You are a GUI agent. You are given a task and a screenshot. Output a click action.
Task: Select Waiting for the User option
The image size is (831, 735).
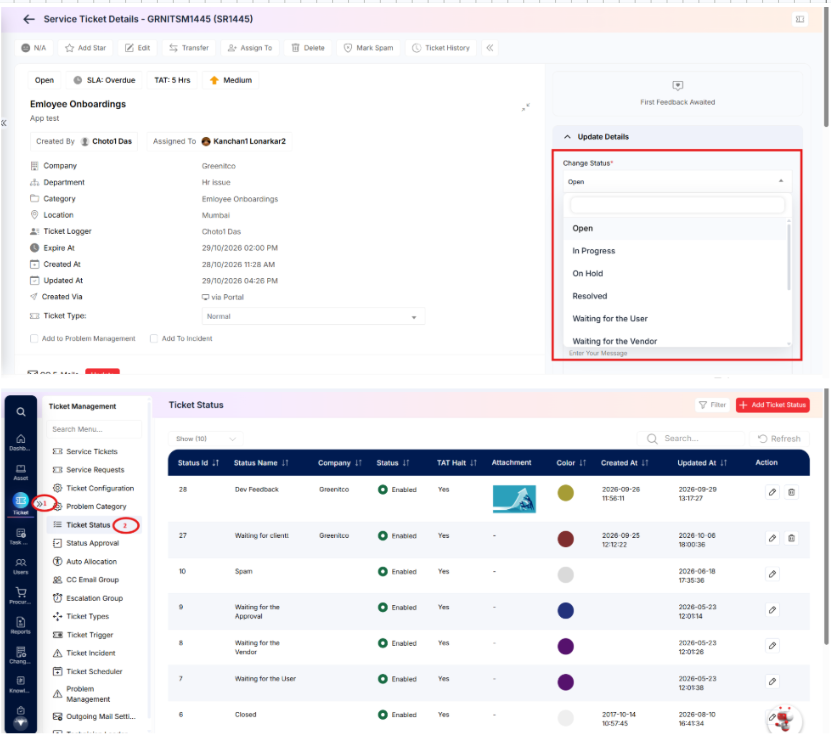[x=677, y=318]
